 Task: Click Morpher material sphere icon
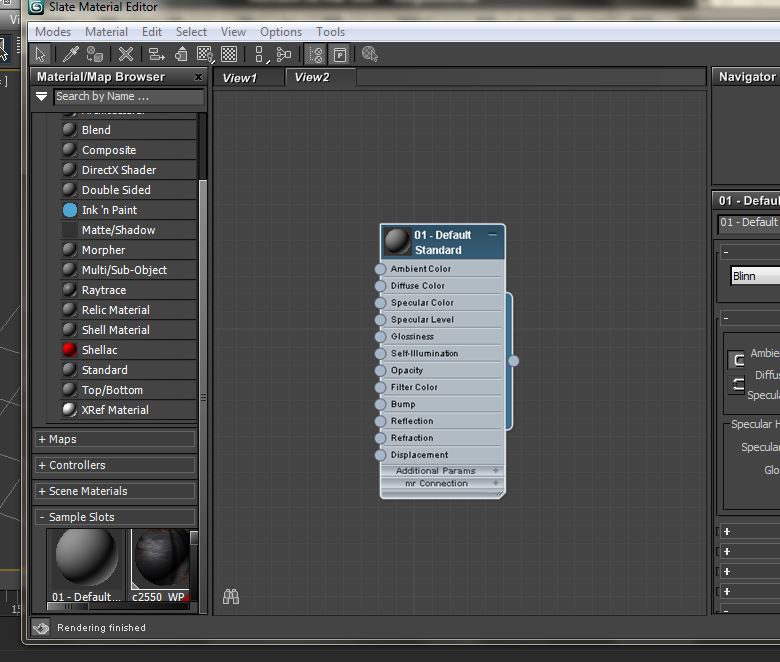70,250
